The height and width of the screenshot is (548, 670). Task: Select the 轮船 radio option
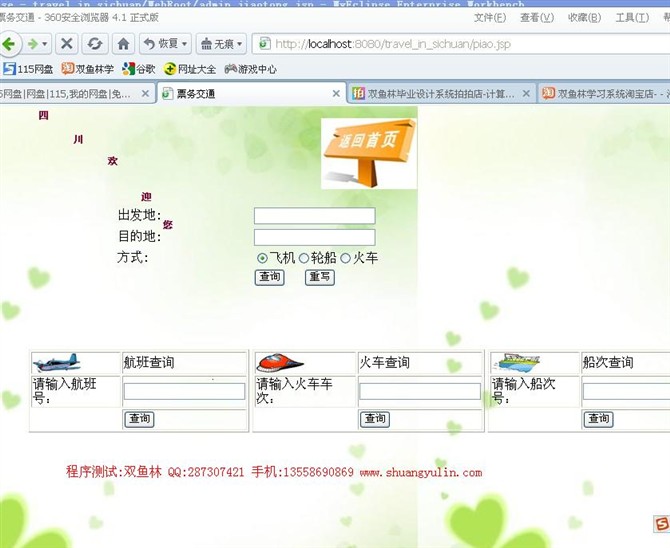point(303,258)
